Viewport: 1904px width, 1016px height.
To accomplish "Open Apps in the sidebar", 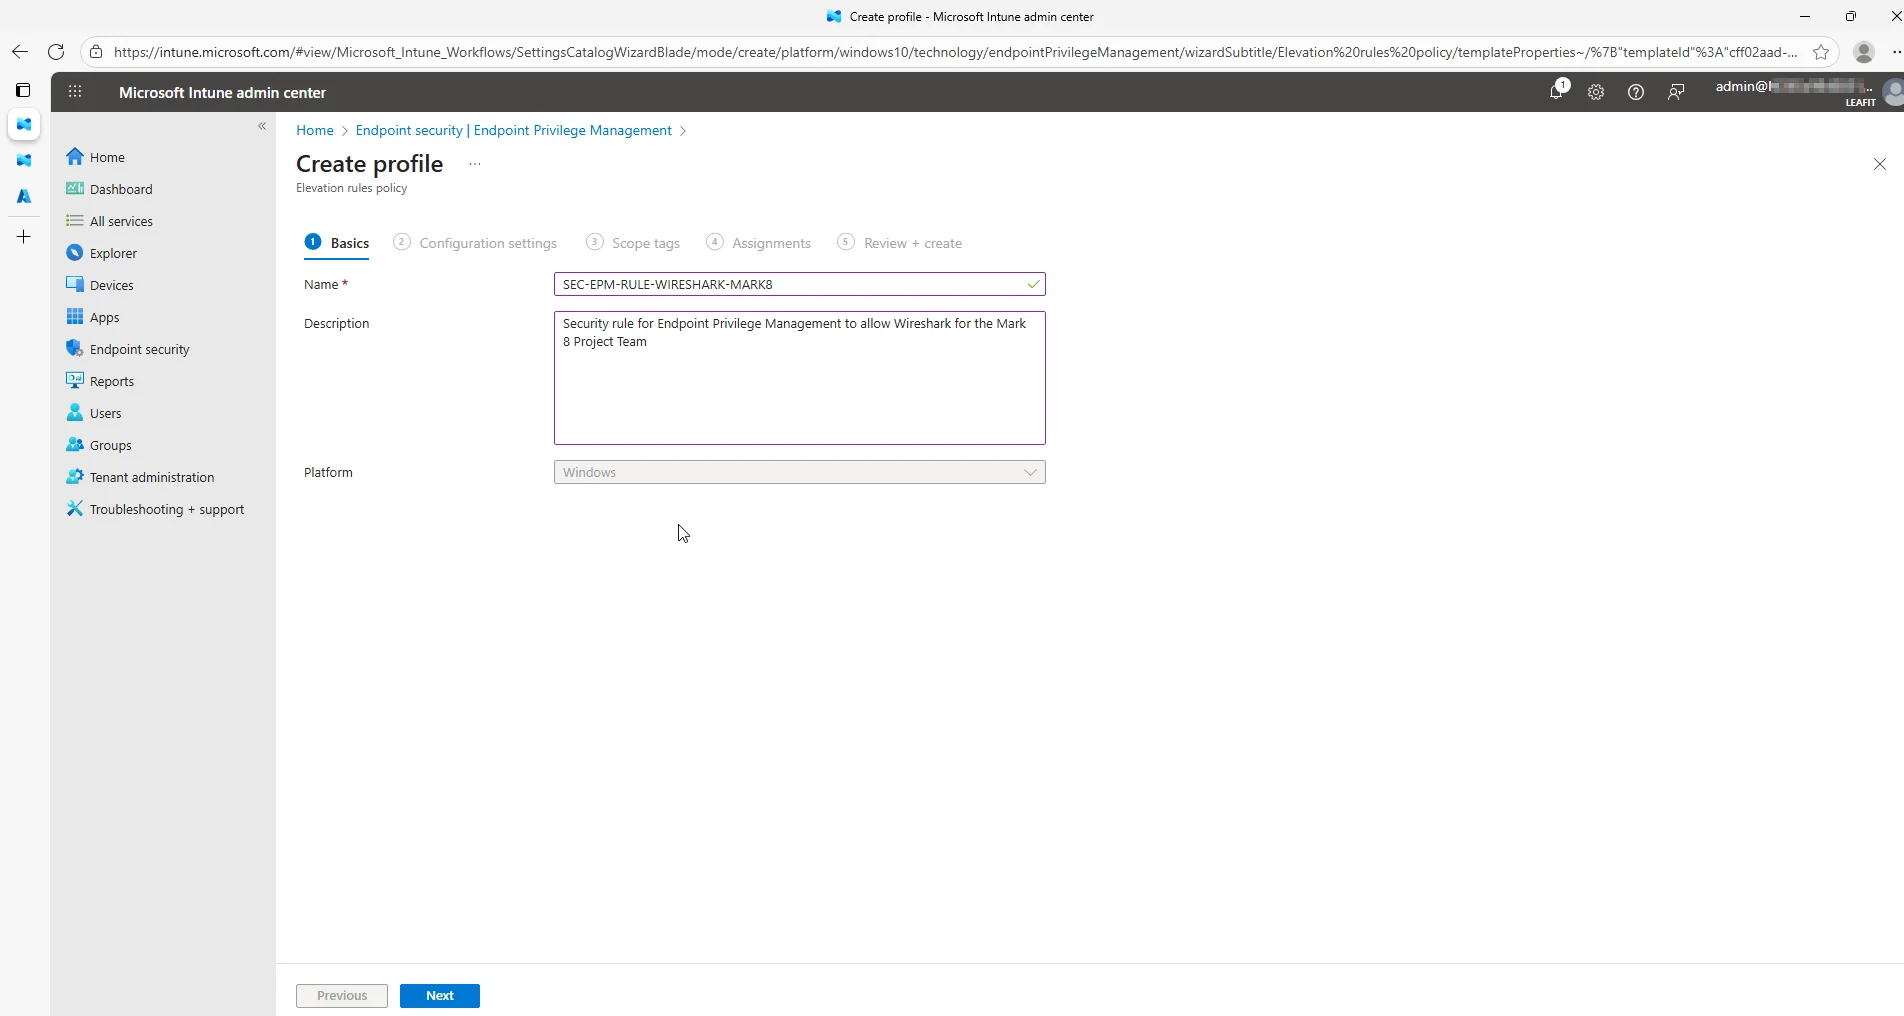I will [x=92, y=317].
